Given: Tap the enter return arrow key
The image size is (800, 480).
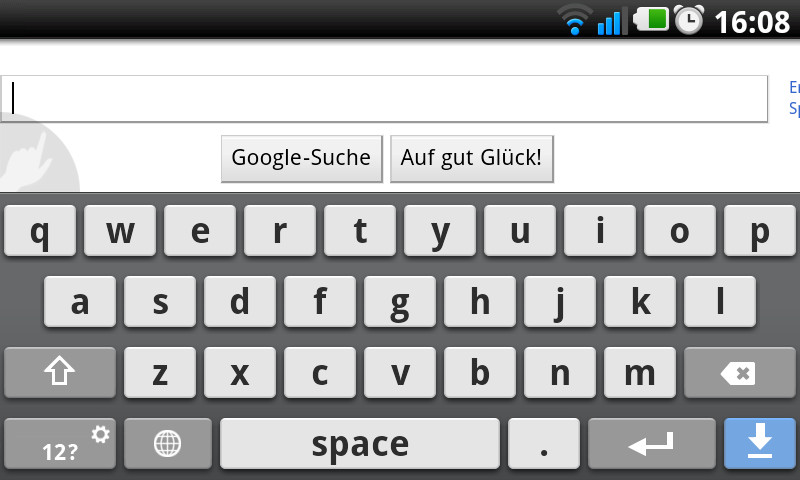Looking at the screenshot, I should pos(652,443).
